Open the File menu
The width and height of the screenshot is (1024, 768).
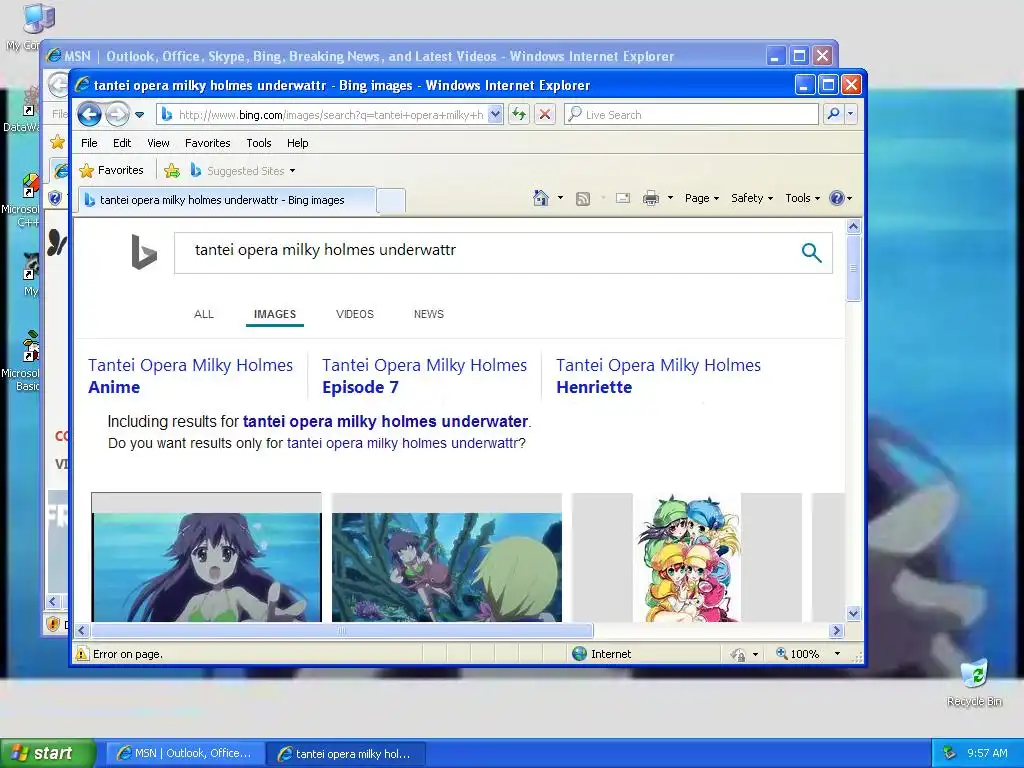pos(89,143)
